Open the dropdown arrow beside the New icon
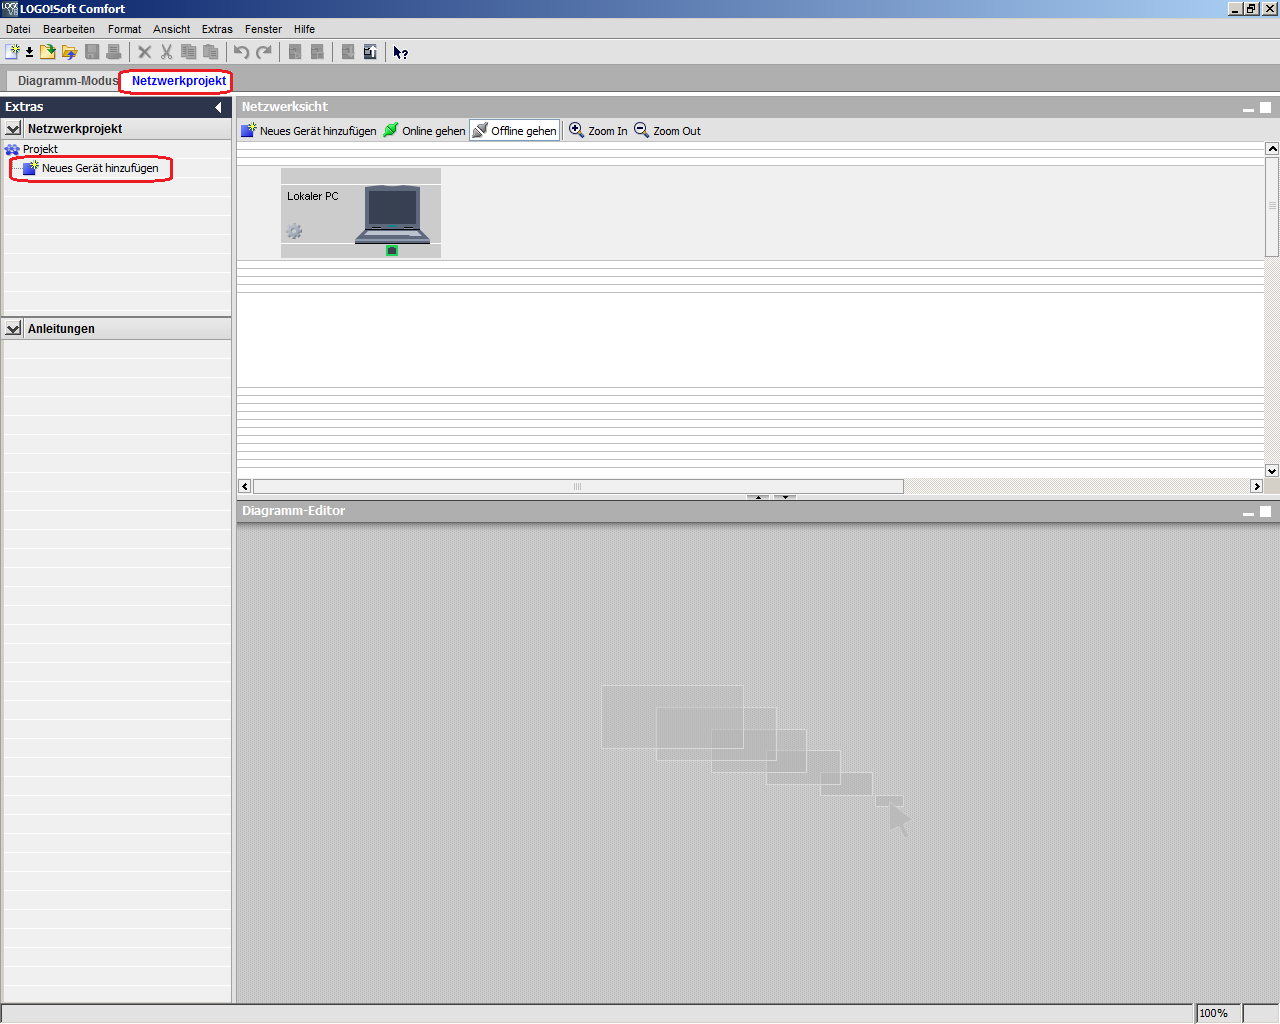 [29, 52]
